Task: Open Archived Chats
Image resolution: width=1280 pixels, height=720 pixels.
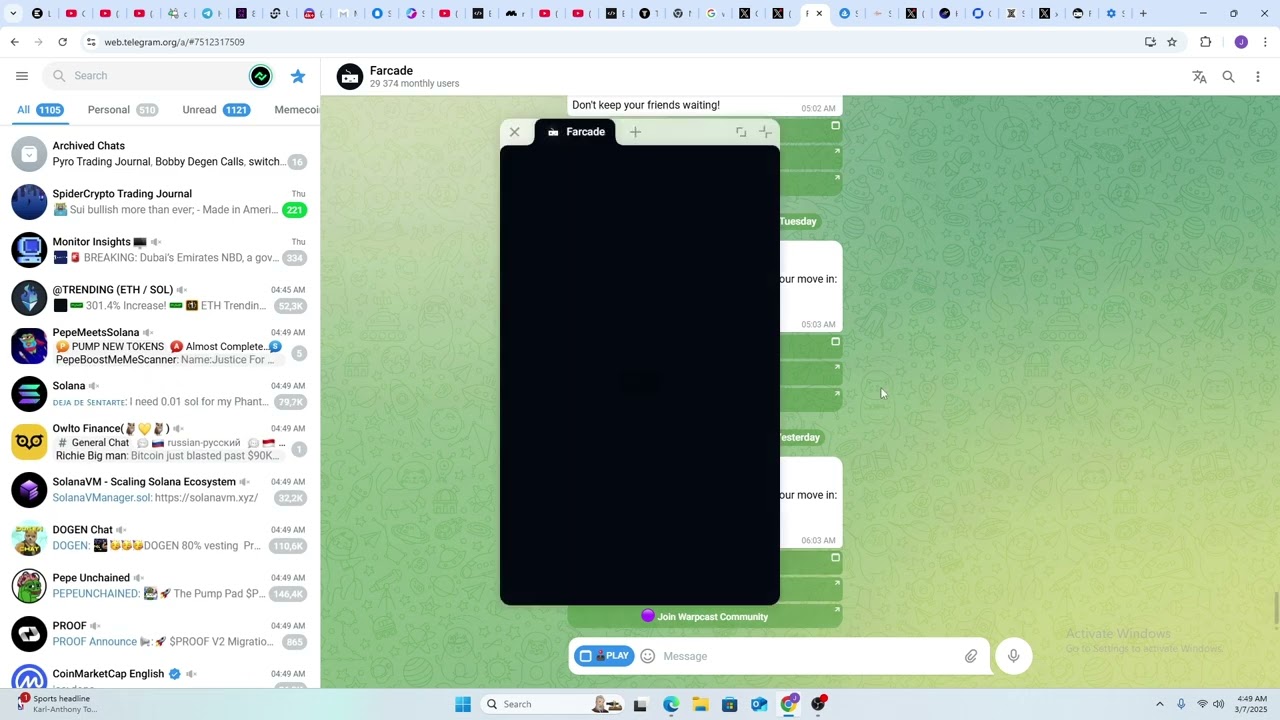Action: 160,154
